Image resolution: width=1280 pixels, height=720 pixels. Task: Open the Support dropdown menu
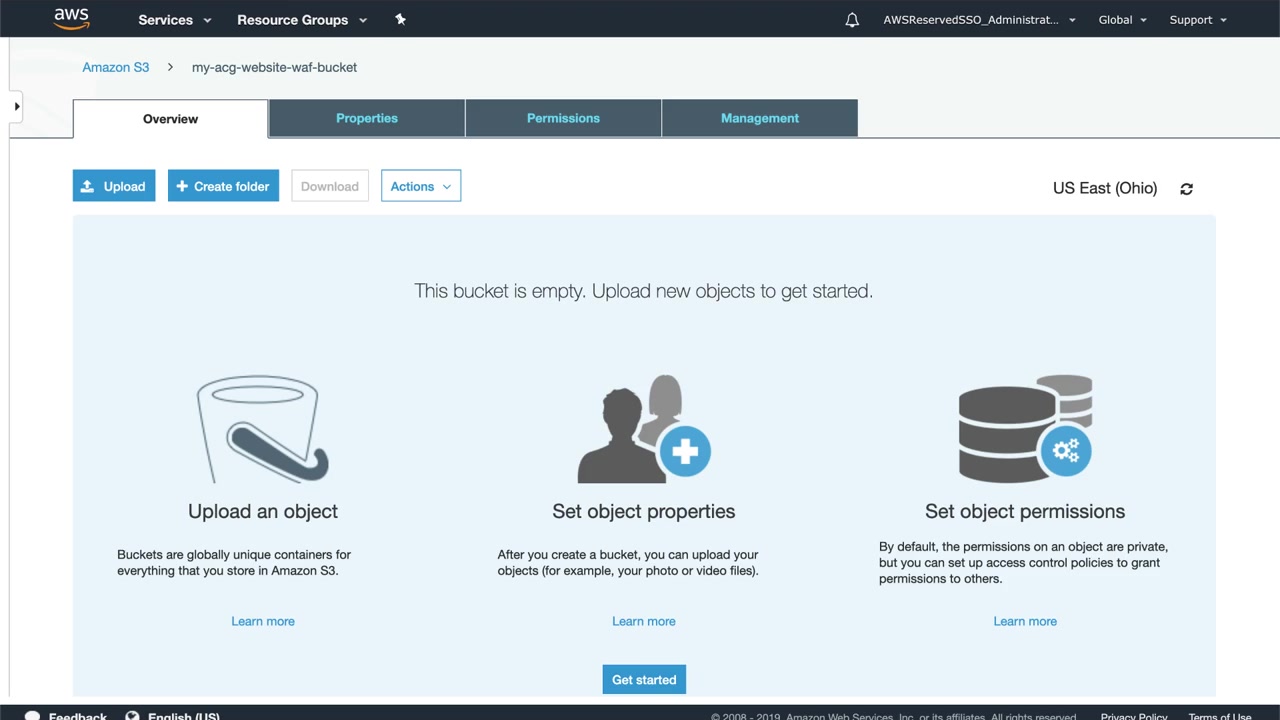point(1198,20)
